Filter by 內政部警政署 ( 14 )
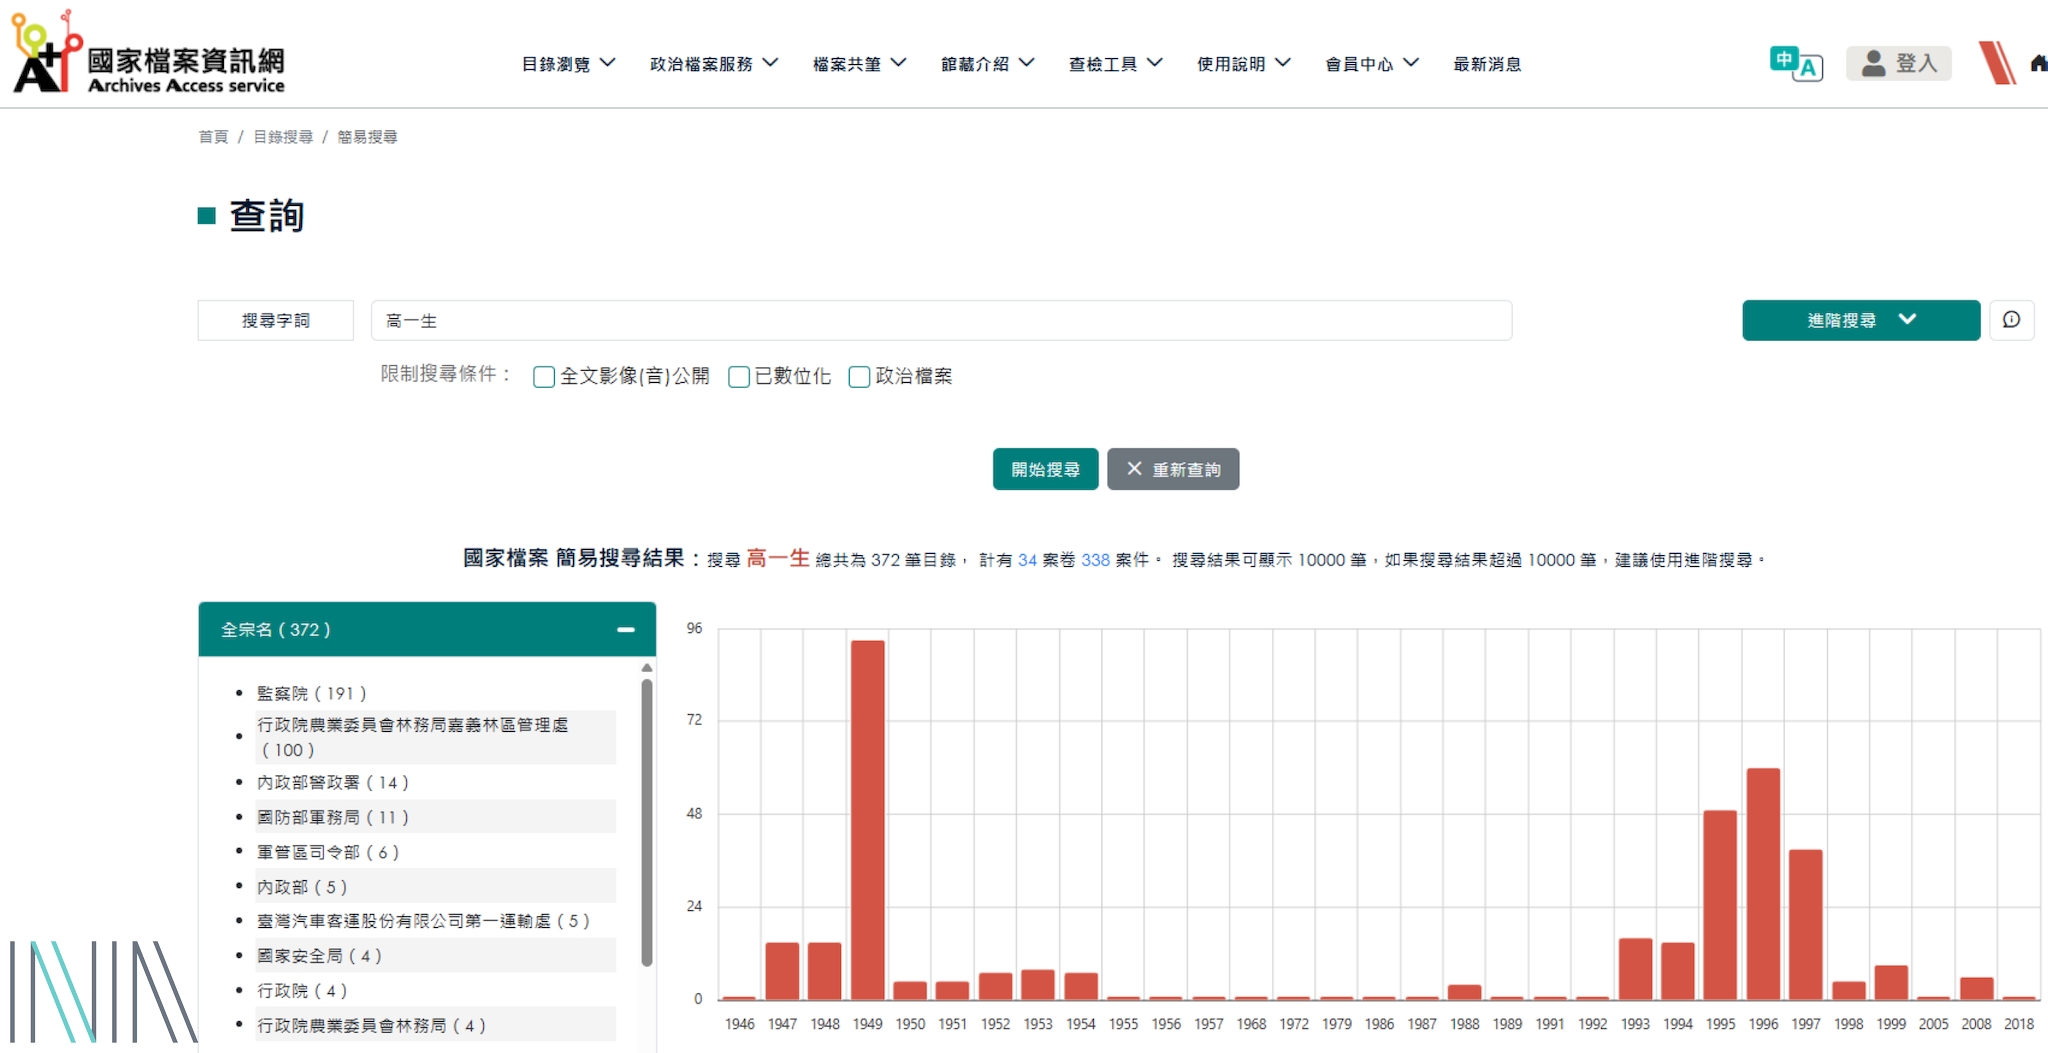 click(x=333, y=783)
